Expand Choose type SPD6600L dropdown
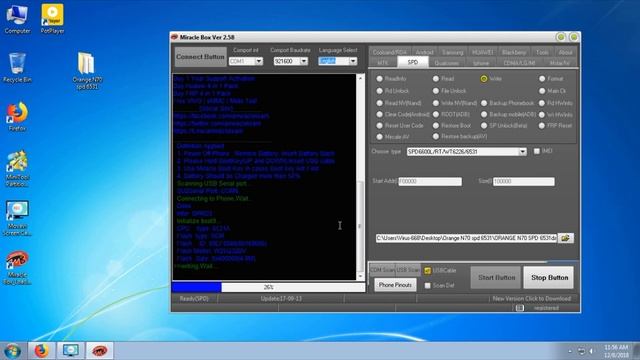640x360 pixels. point(522,152)
